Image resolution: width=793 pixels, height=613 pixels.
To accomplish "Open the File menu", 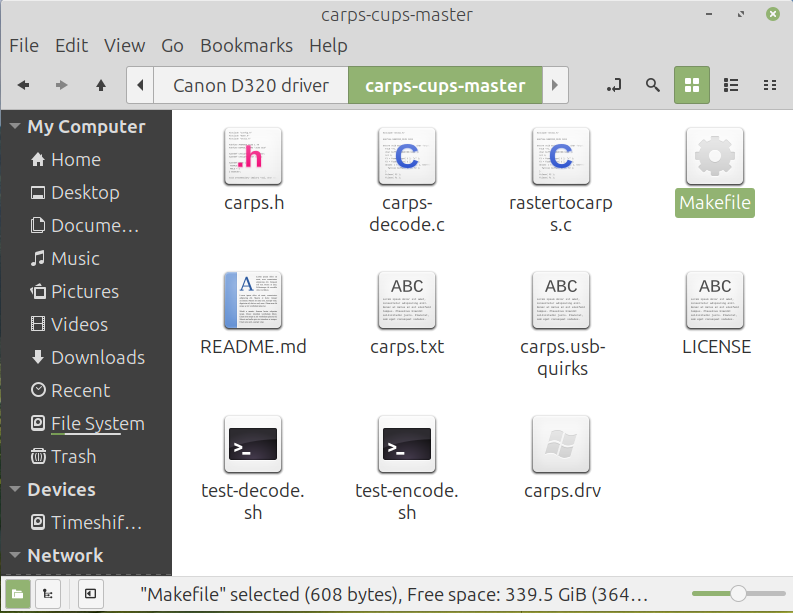I will tap(24, 46).
